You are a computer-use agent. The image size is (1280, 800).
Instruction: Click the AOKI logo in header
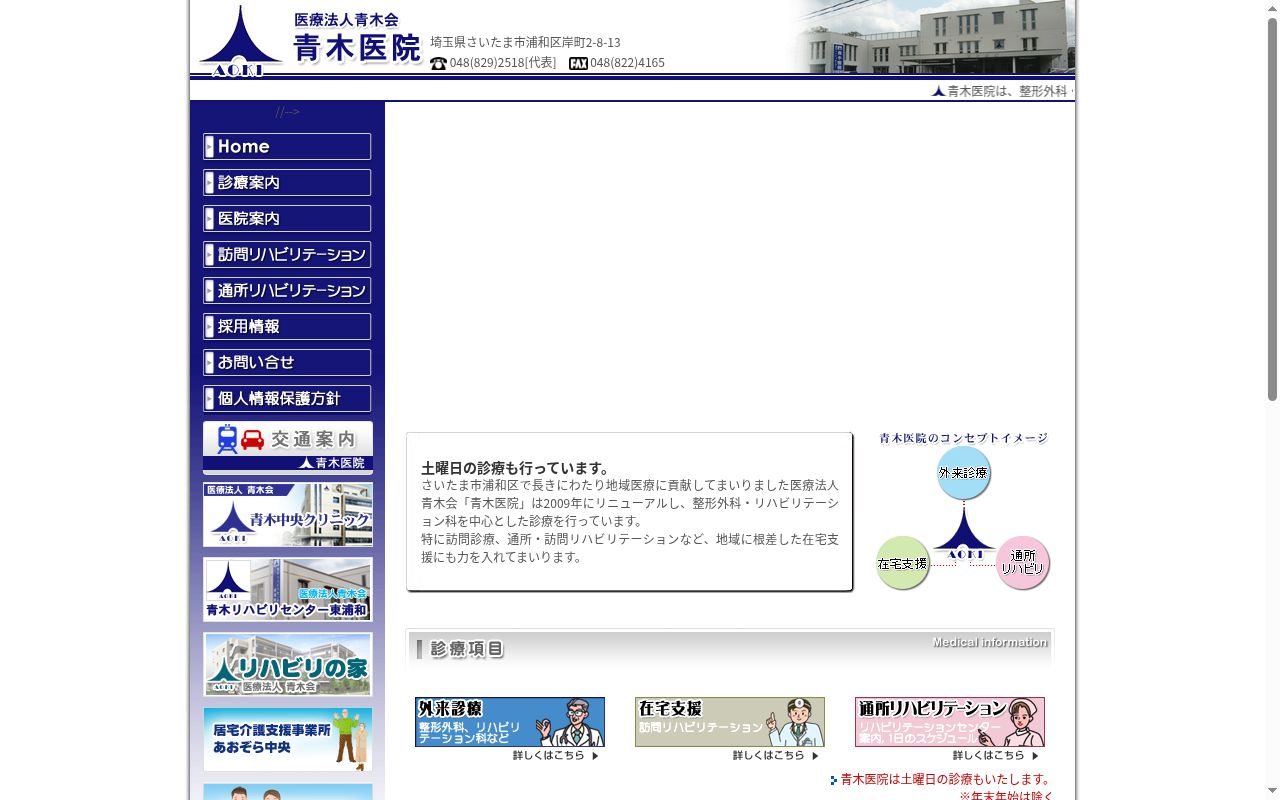pos(240,41)
